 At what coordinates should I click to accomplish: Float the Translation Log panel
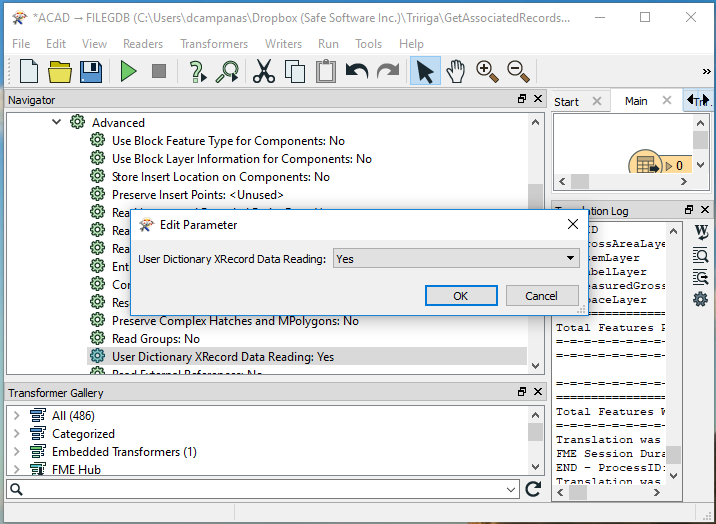click(x=689, y=210)
